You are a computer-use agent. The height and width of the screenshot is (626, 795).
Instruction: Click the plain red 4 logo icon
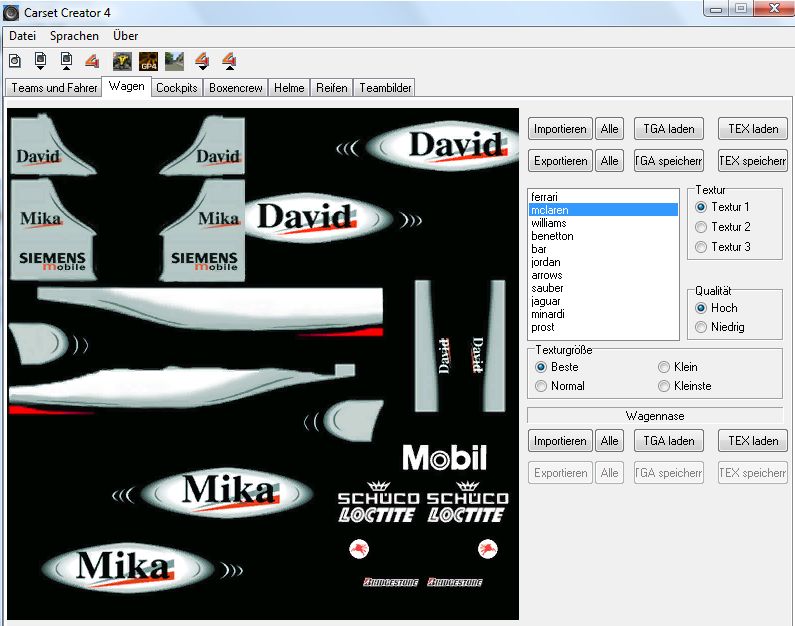pyautogui.click(x=92, y=61)
